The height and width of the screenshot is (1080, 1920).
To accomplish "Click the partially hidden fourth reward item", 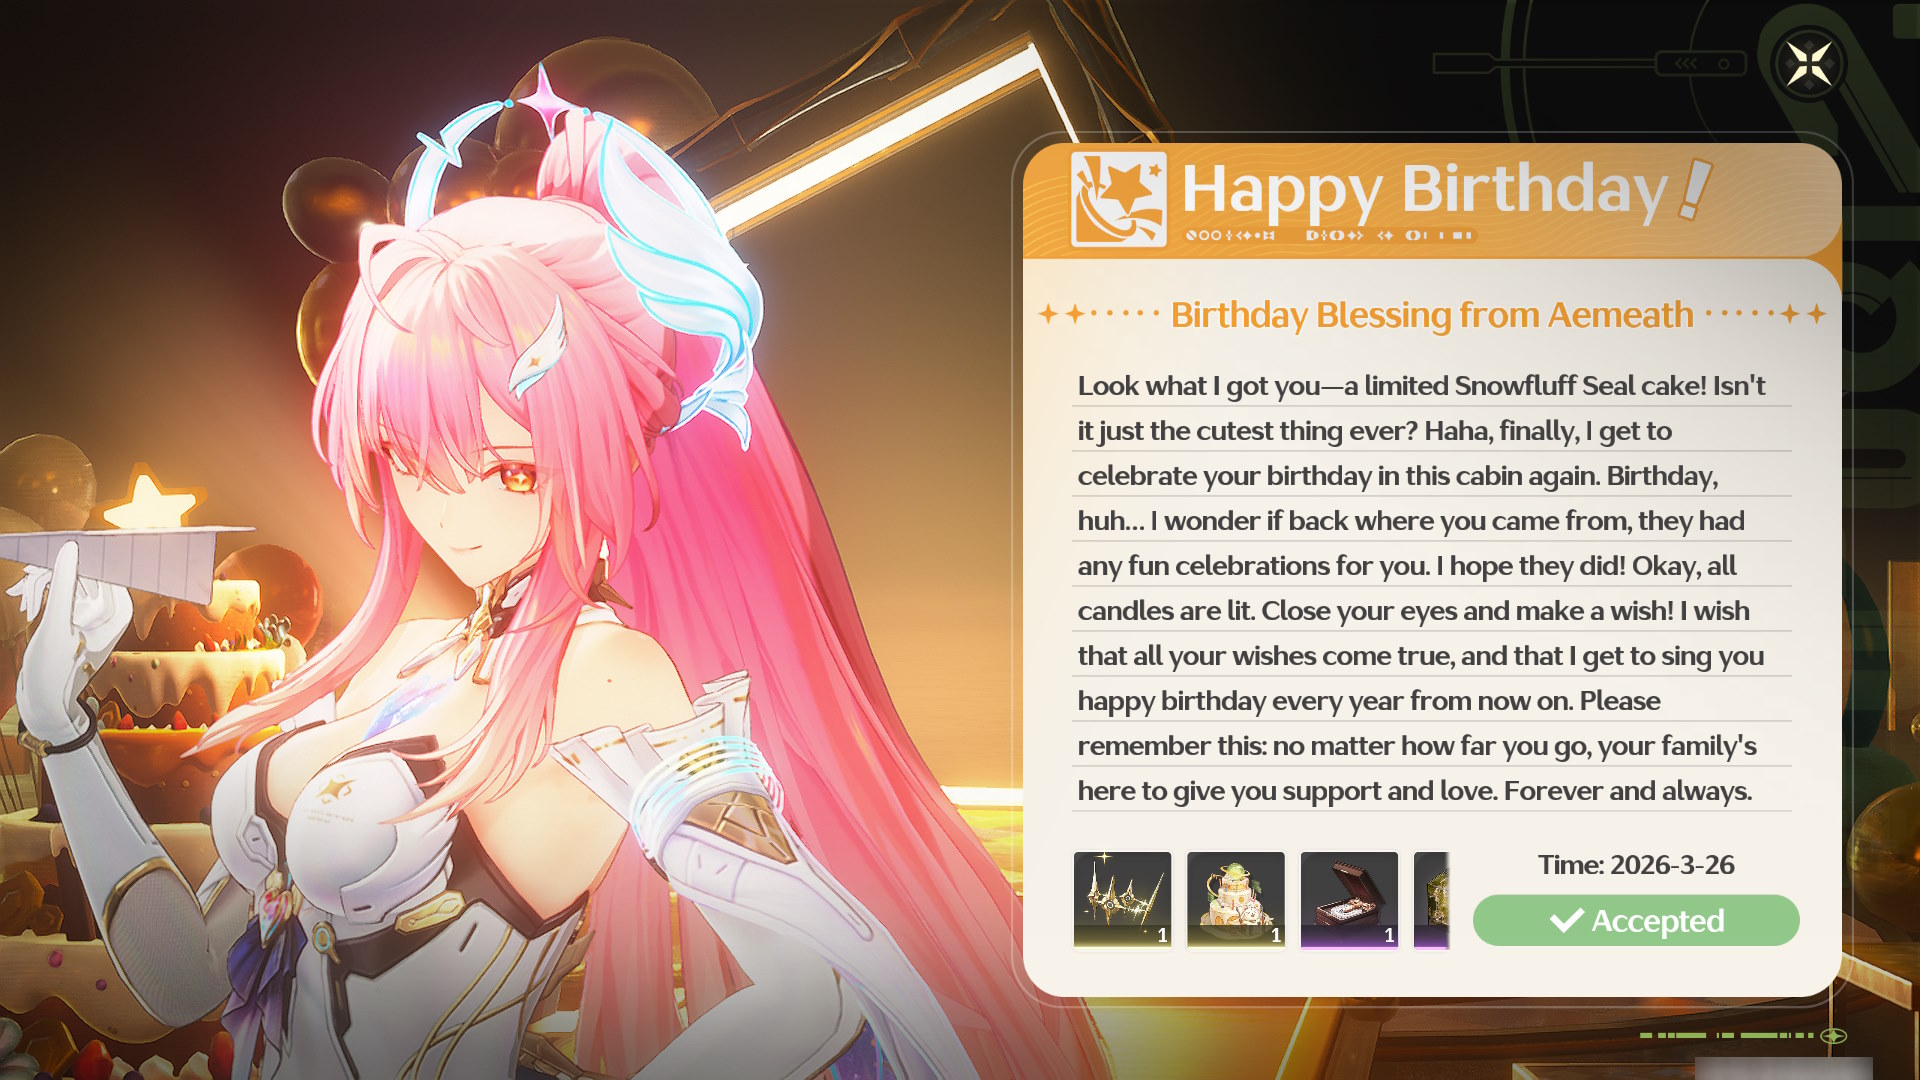I will [x=1432, y=900].
